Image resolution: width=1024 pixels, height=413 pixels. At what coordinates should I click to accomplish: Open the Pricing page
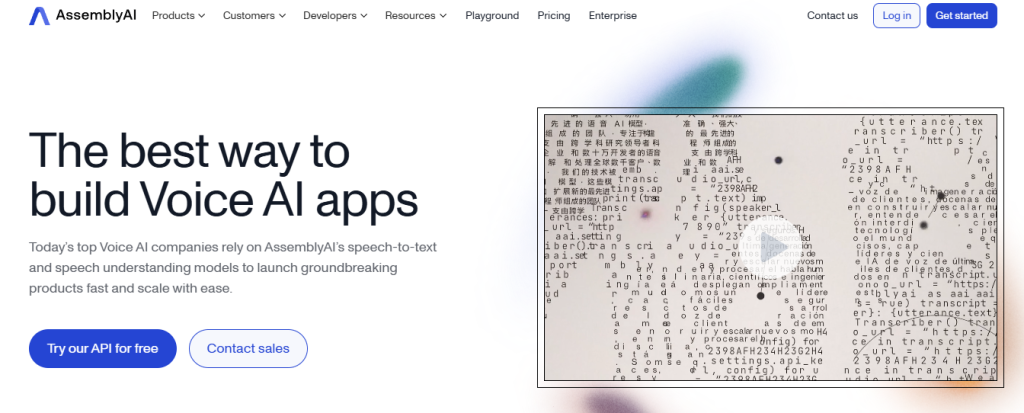point(553,16)
